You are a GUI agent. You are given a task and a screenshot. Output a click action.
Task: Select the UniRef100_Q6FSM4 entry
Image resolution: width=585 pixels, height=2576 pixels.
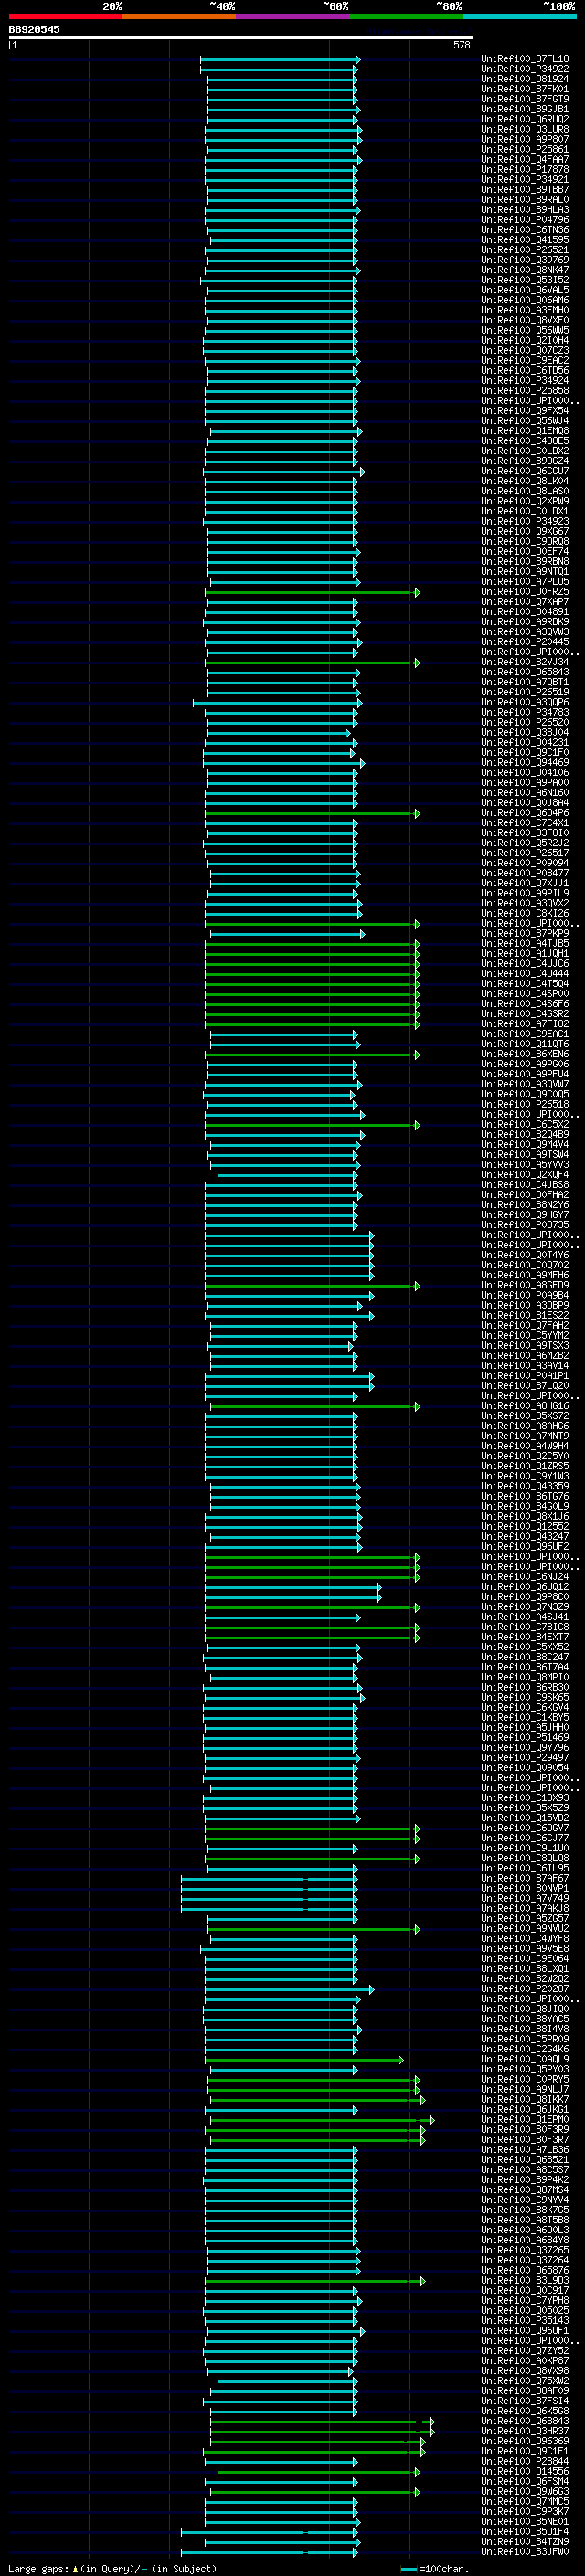524,2481
